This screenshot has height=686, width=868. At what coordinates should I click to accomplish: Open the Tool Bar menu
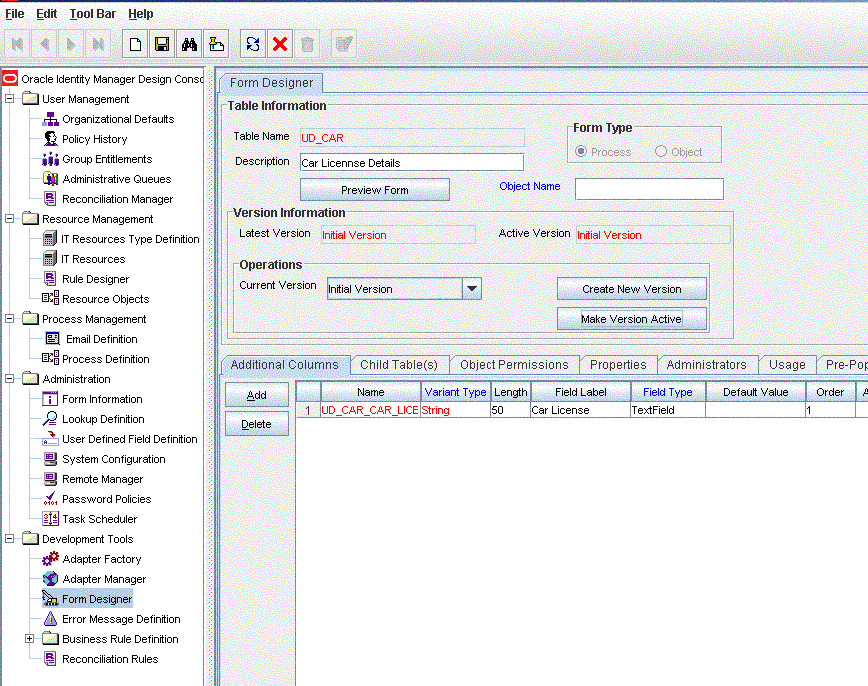(x=92, y=14)
